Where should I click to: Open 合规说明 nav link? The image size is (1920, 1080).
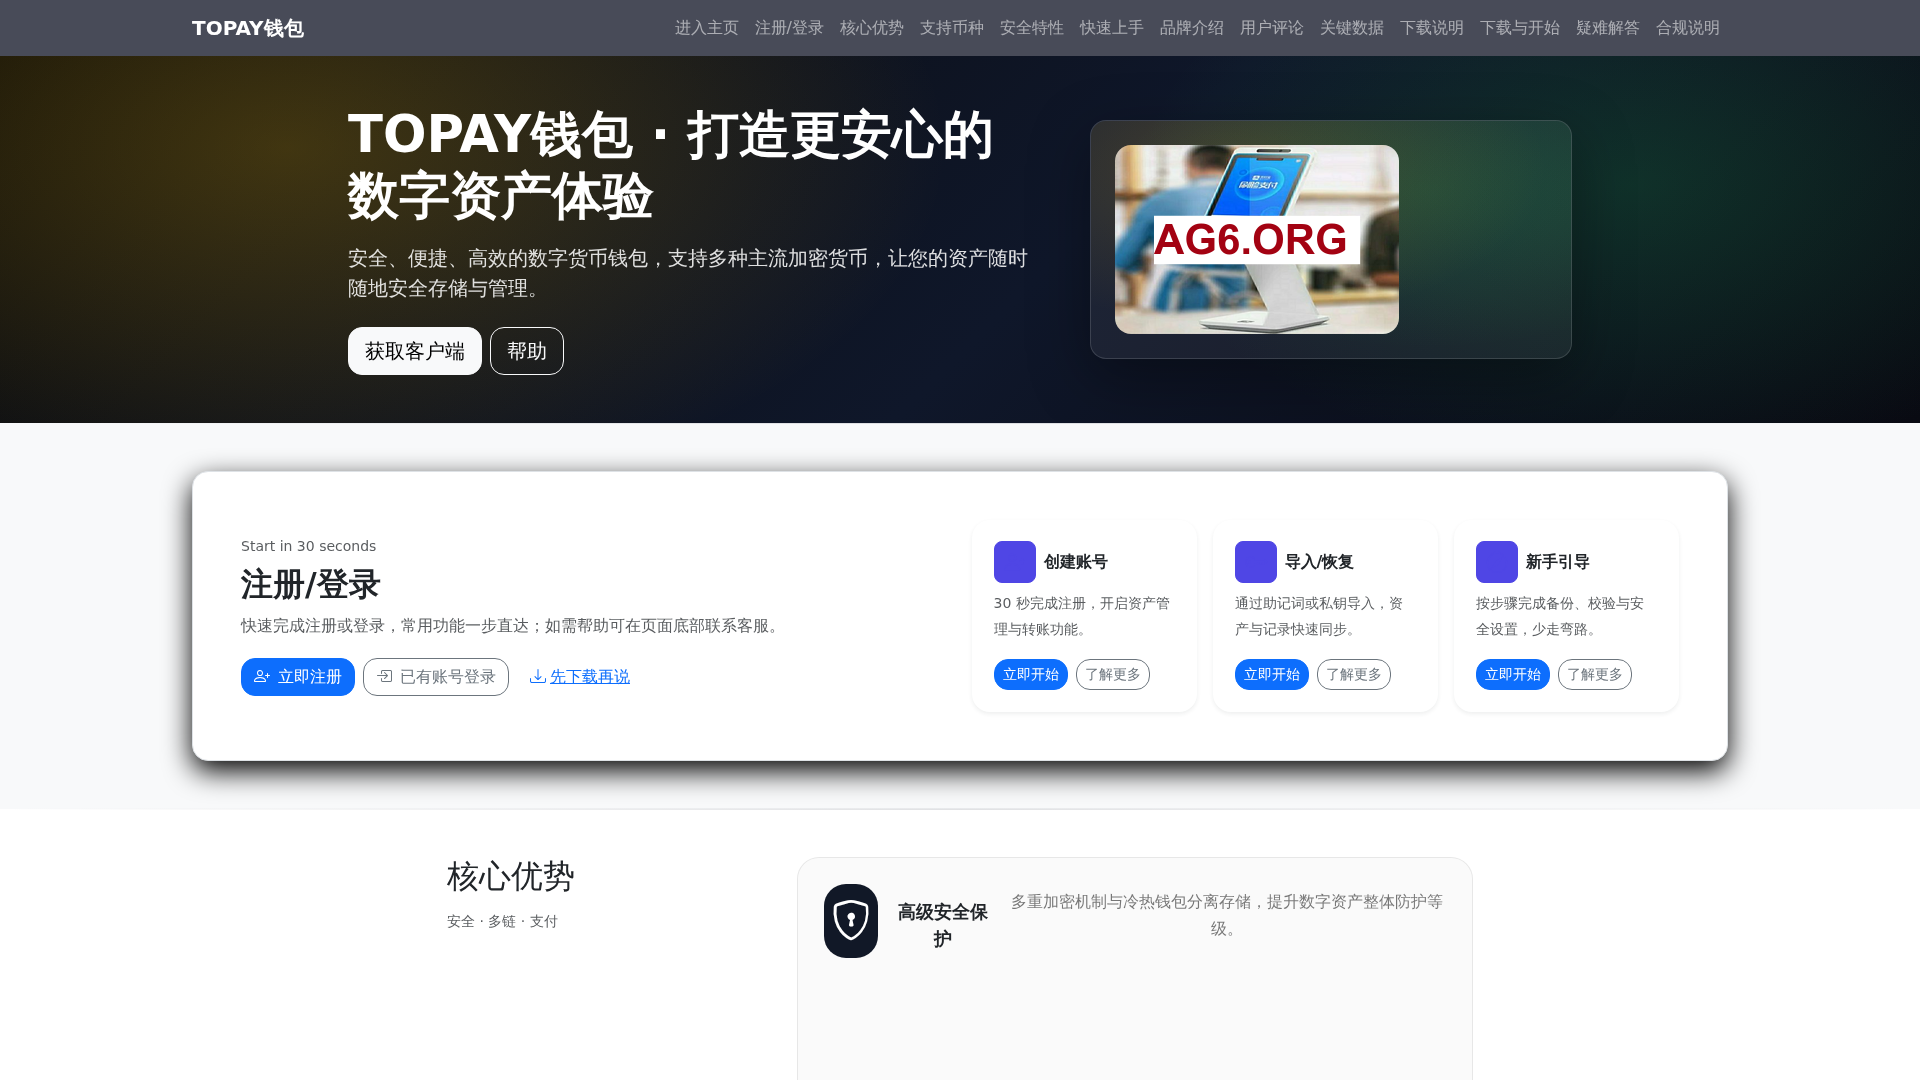1687,28
